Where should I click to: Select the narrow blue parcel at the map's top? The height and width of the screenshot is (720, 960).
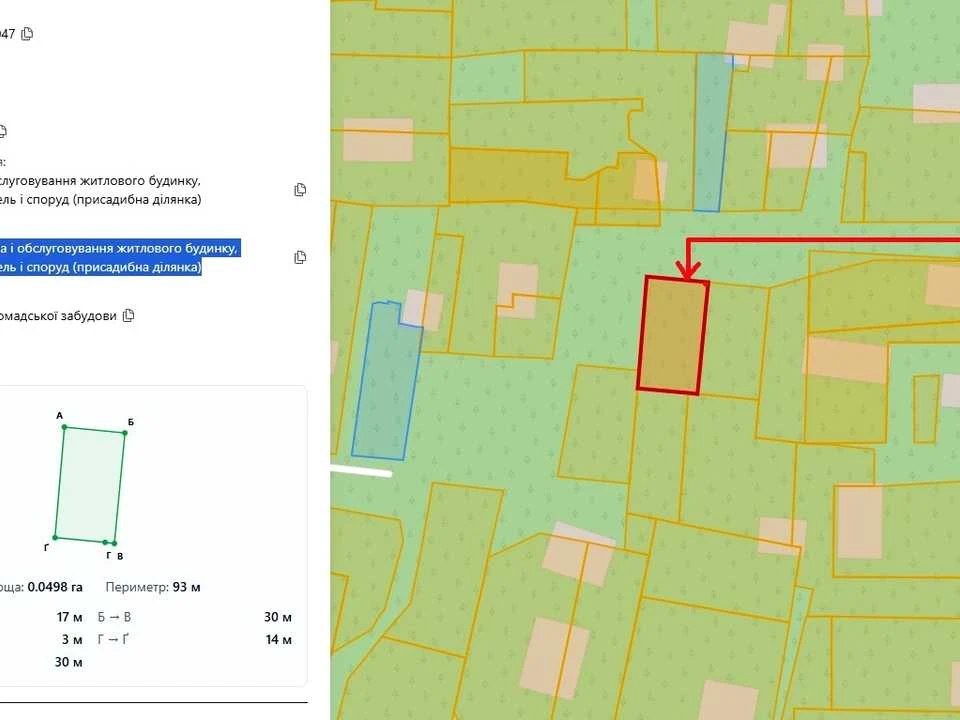point(713,133)
